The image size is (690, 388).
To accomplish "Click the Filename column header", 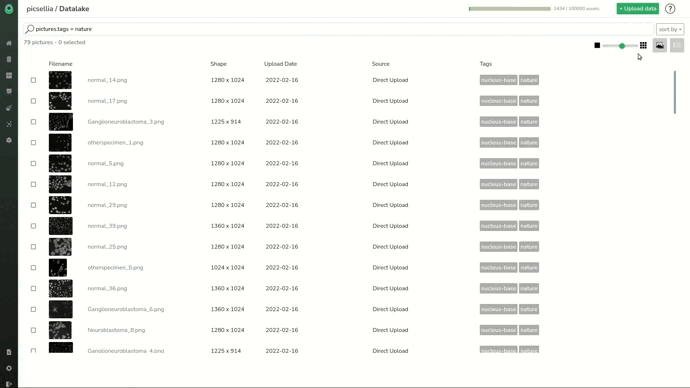I will pos(60,64).
